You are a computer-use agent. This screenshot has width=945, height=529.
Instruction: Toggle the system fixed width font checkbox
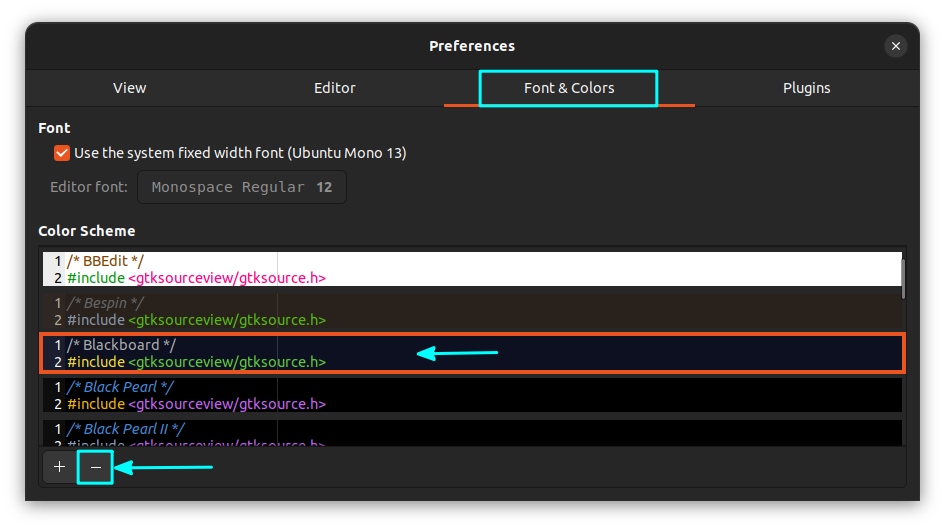coord(62,153)
